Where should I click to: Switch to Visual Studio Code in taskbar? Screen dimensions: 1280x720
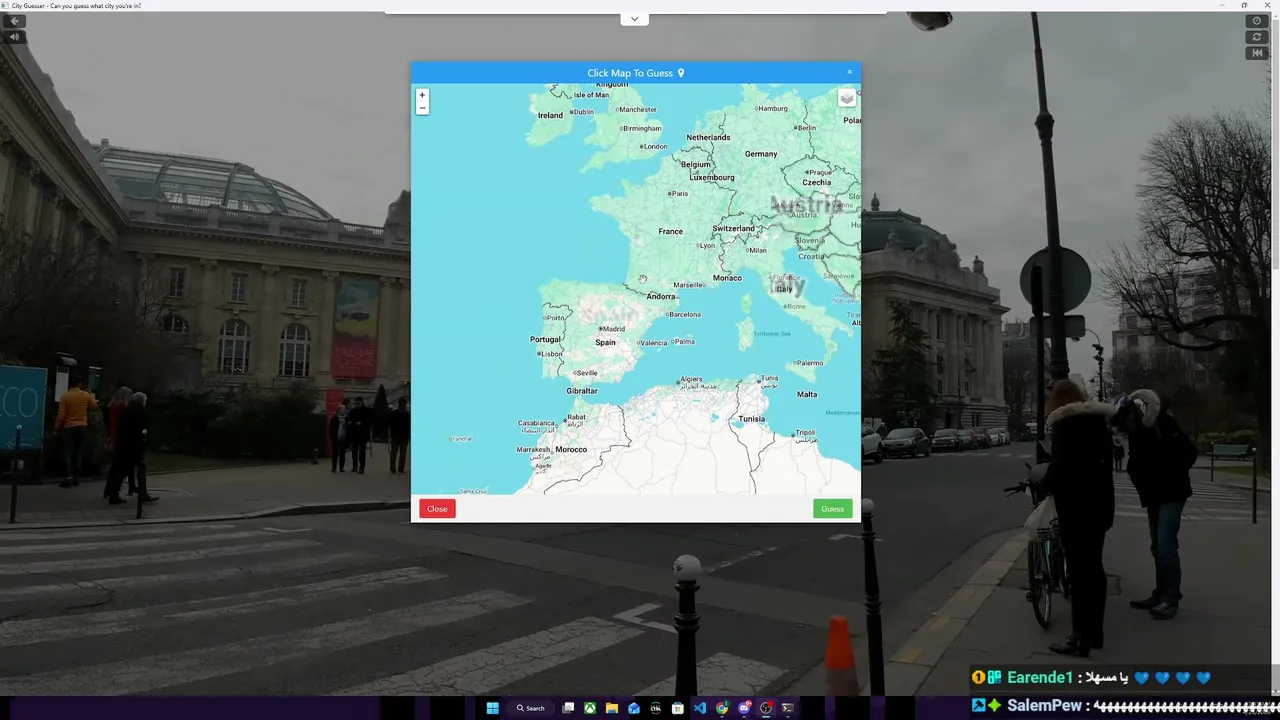click(x=700, y=708)
